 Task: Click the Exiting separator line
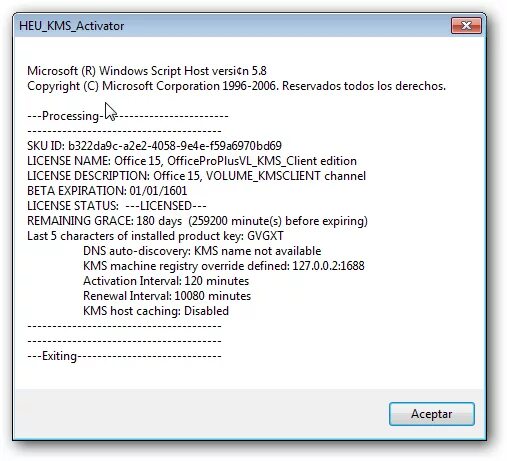(x=124, y=356)
